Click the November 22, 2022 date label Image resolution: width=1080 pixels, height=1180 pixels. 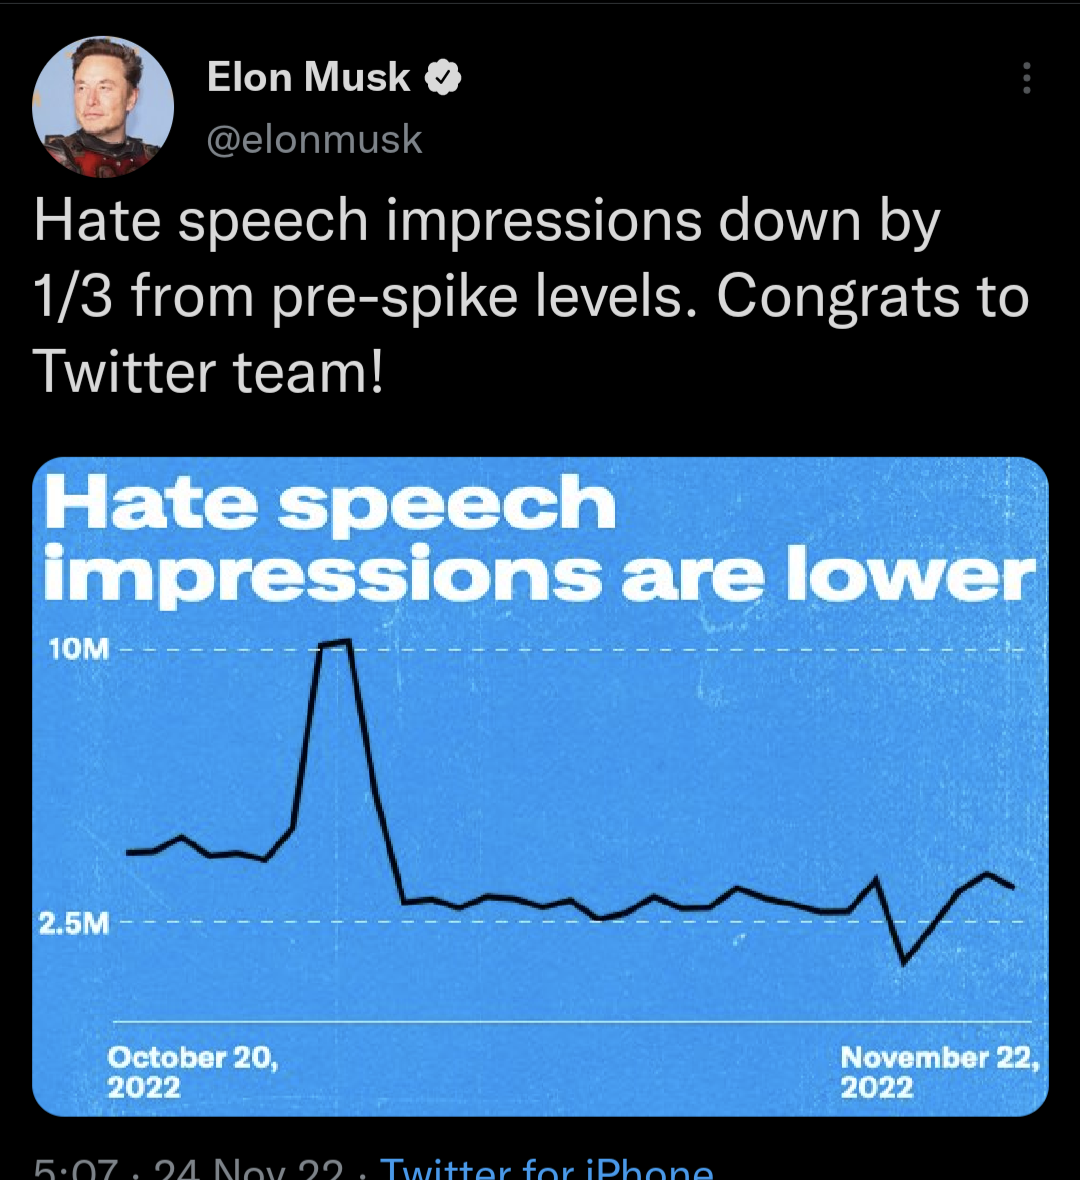point(939,1071)
